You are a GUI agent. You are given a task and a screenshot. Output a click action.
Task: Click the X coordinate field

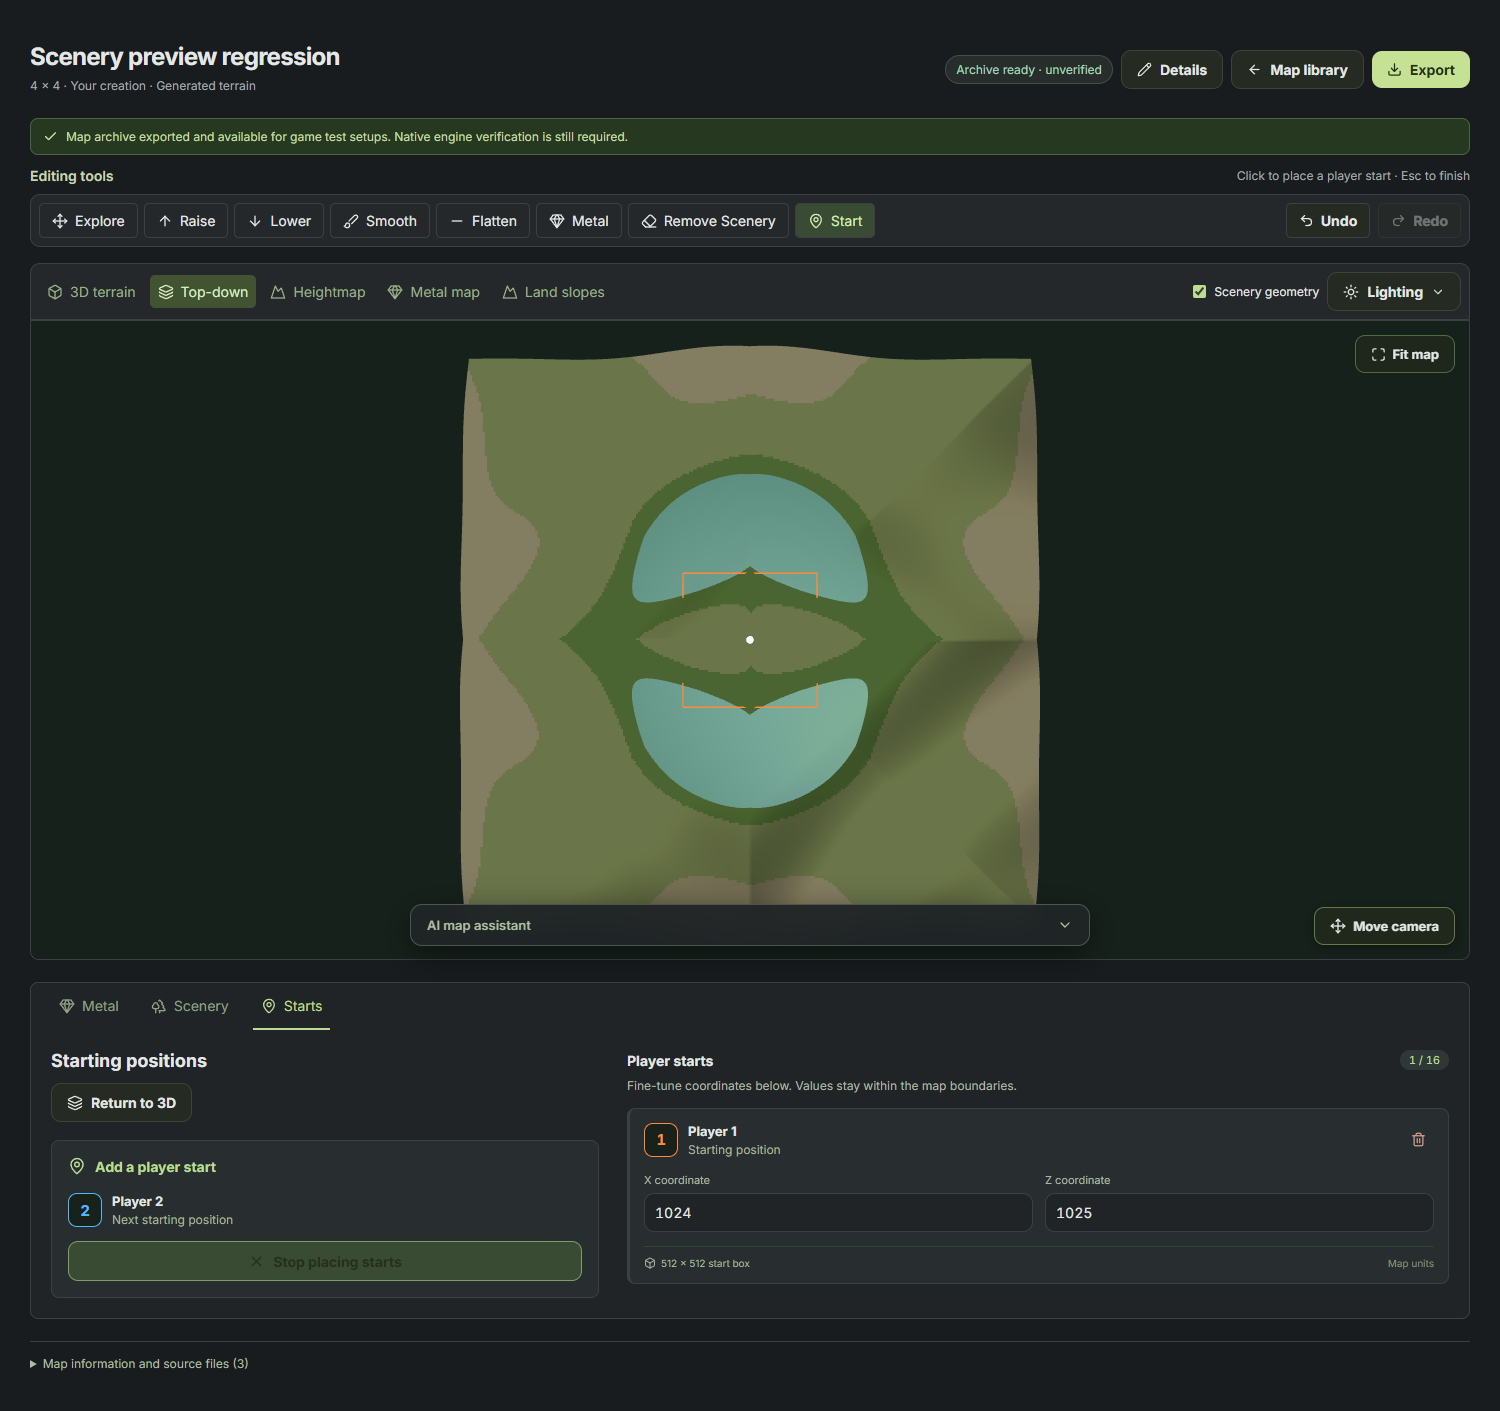pyautogui.click(x=838, y=1213)
